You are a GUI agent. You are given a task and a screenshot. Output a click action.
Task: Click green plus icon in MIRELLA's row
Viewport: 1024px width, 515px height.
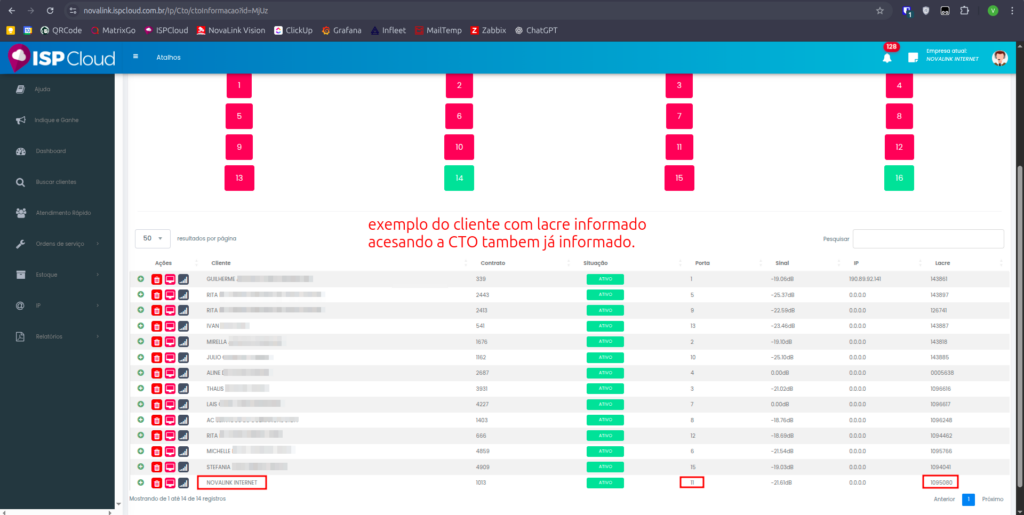[141, 341]
